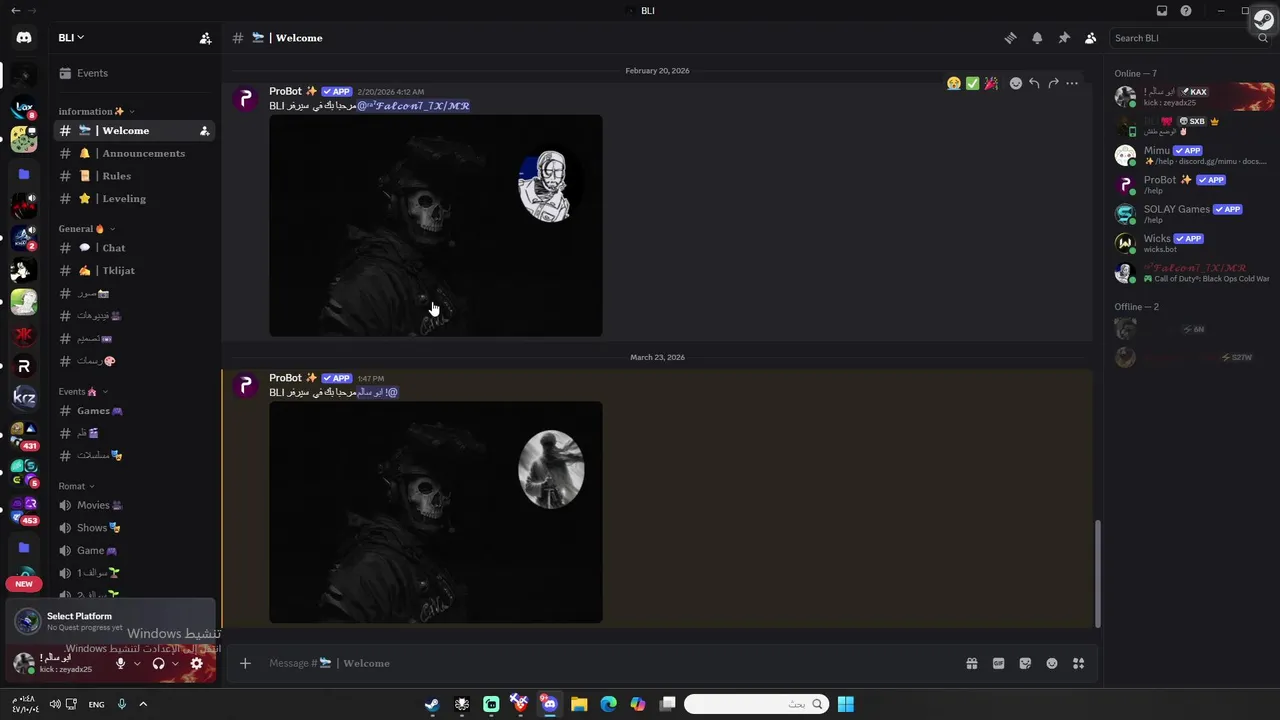The height and width of the screenshot is (720, 1280).
Task: Open the Threads icon in channel header
Action: point(1011,38)
